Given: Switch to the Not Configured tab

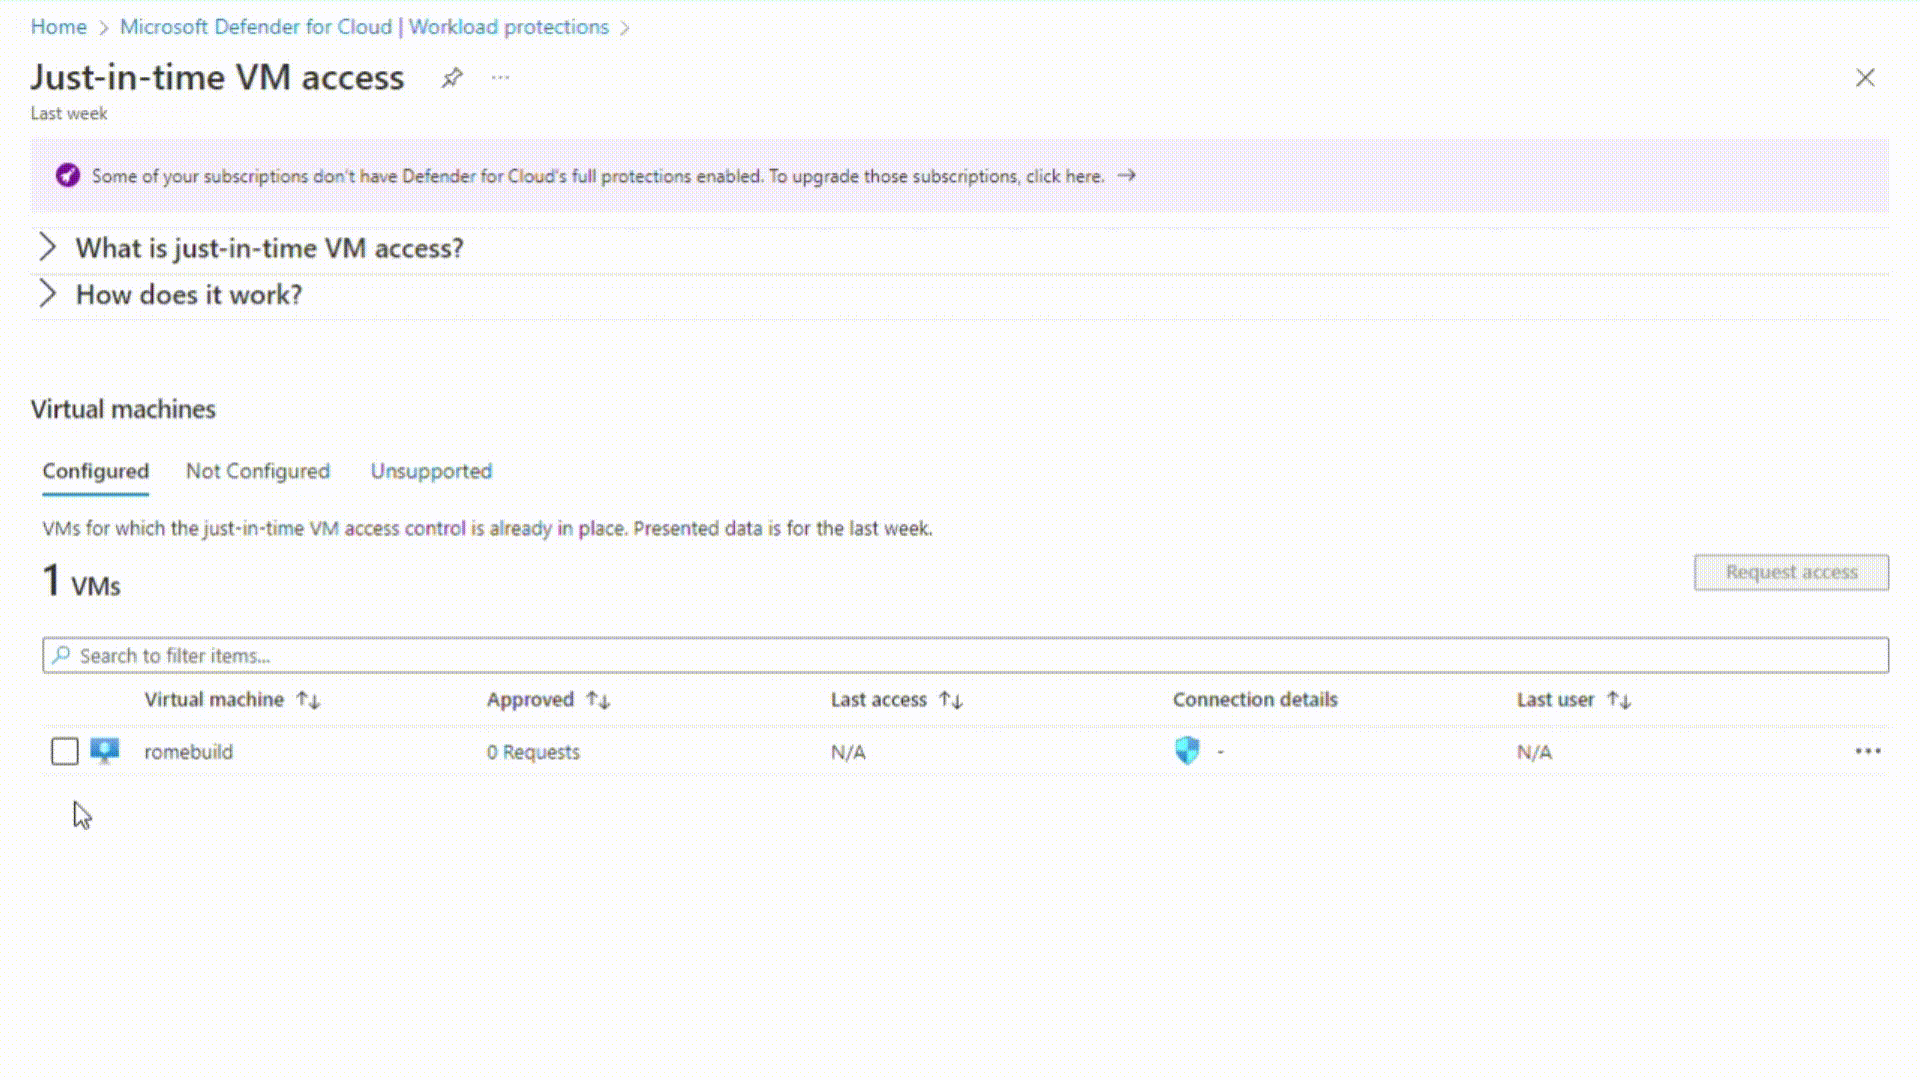Looking at the screenshot, I should tap(257, 471).
